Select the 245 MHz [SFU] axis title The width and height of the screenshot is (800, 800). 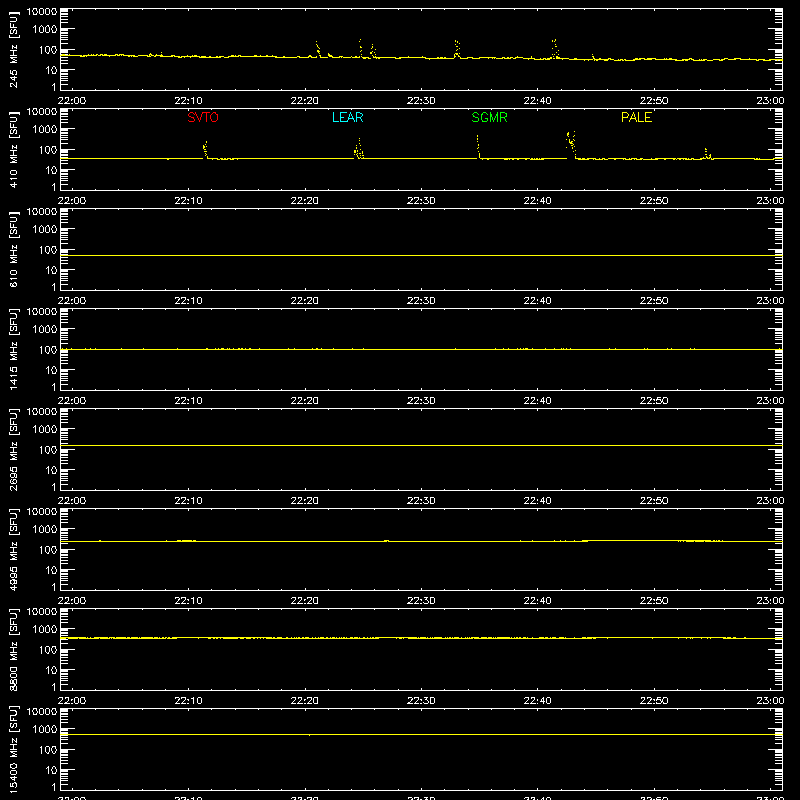(13, 49)
